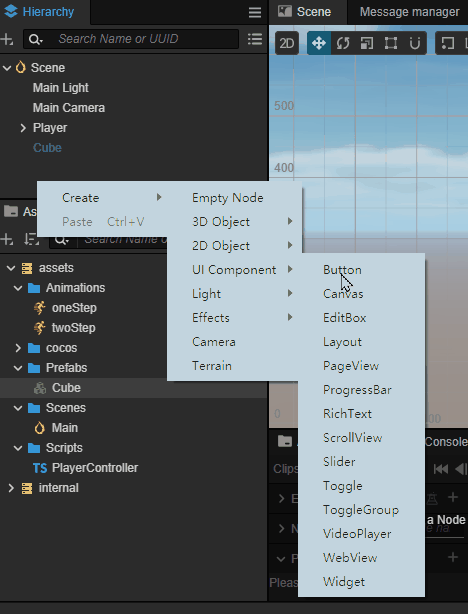Image resolution: width=468 pixels, height=614 pixels.
Task: Collapse the Scene root node
Action: (7, 68)
